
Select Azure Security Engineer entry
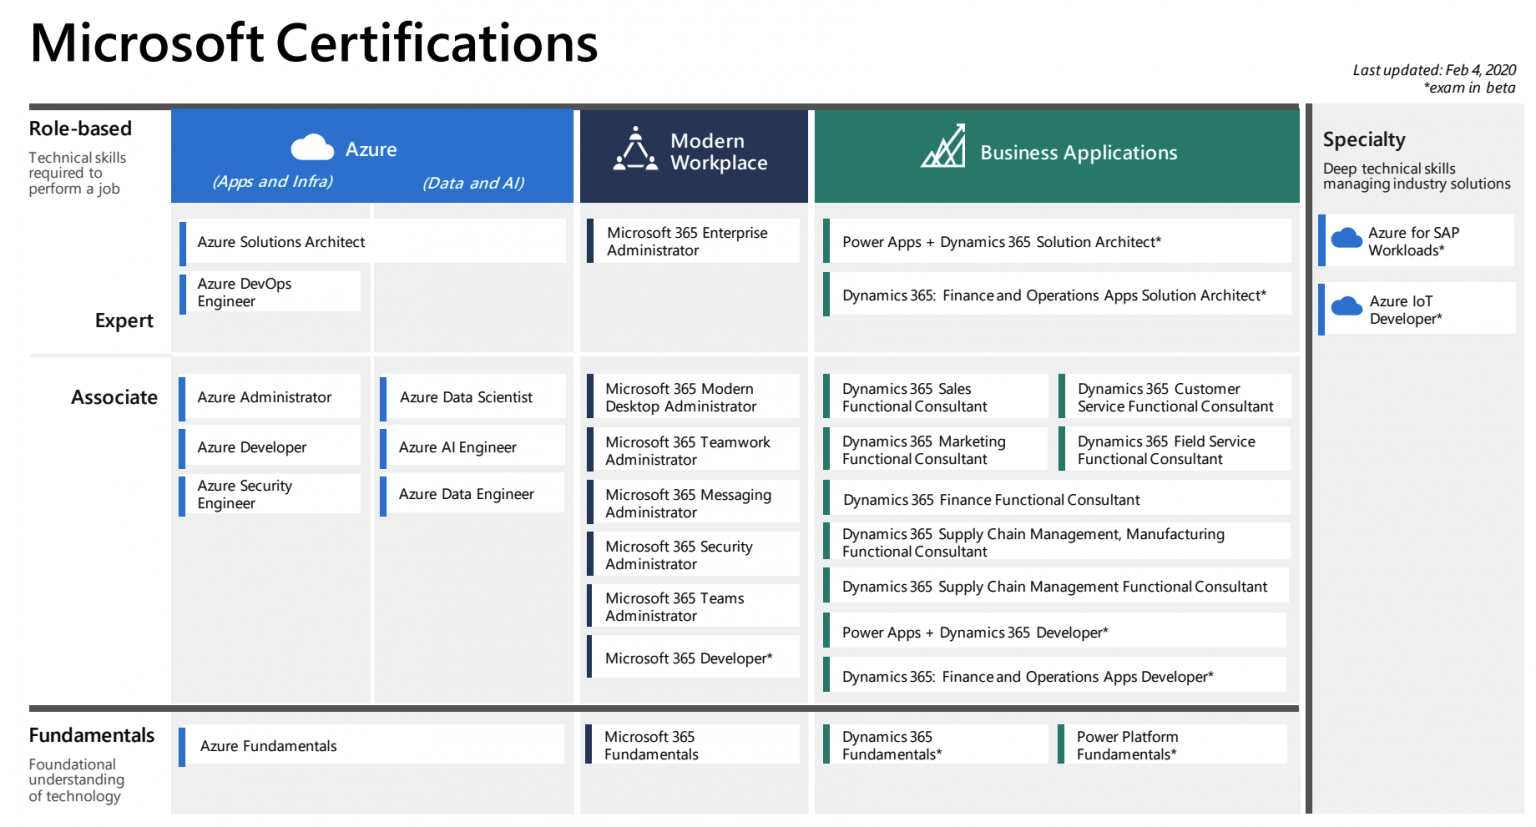[x=270, y=495]
